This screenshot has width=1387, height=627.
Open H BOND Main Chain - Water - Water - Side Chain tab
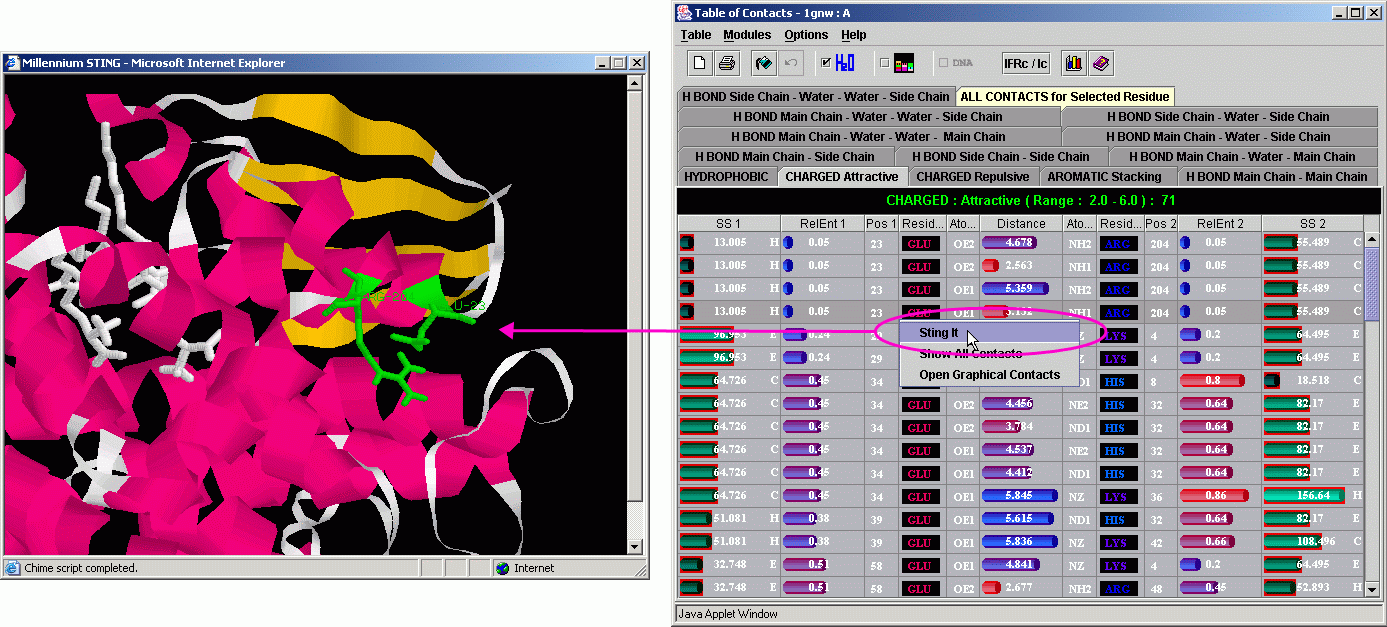[x=868, y=117]
